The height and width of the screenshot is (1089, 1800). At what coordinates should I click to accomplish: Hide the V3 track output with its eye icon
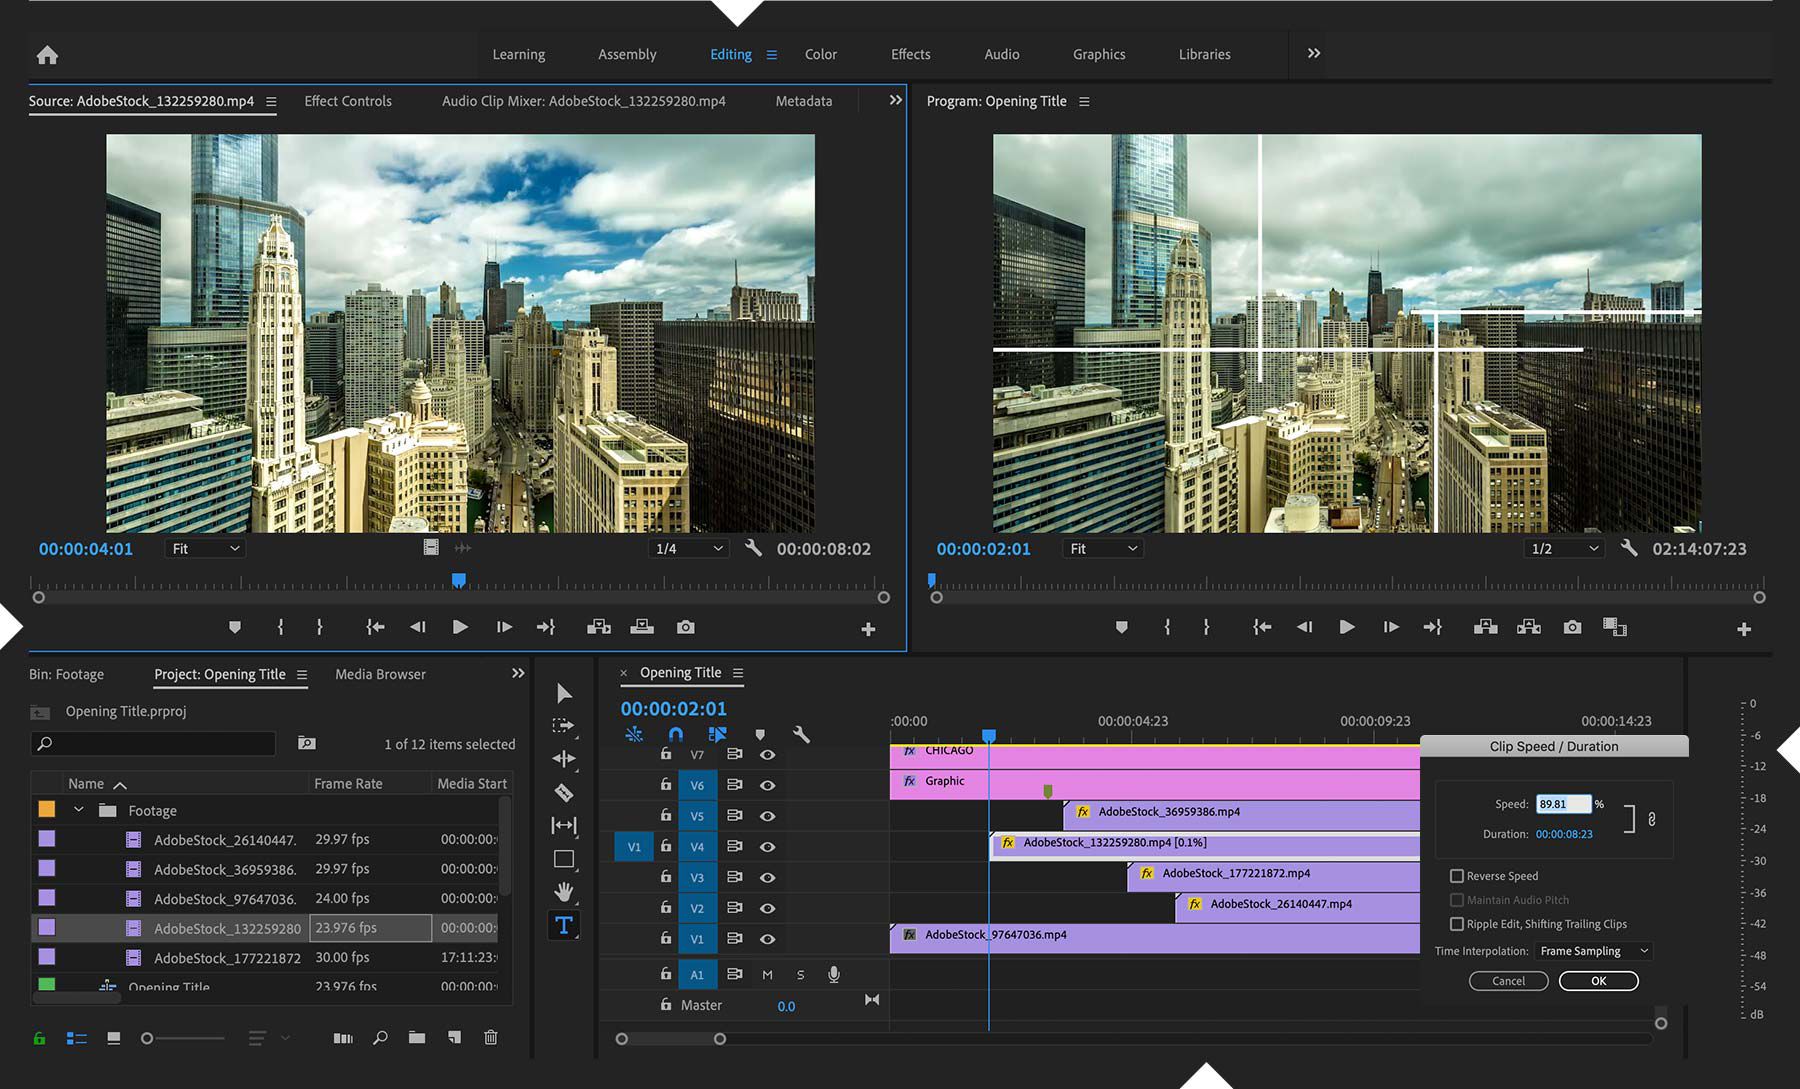[x=768, y=877]
